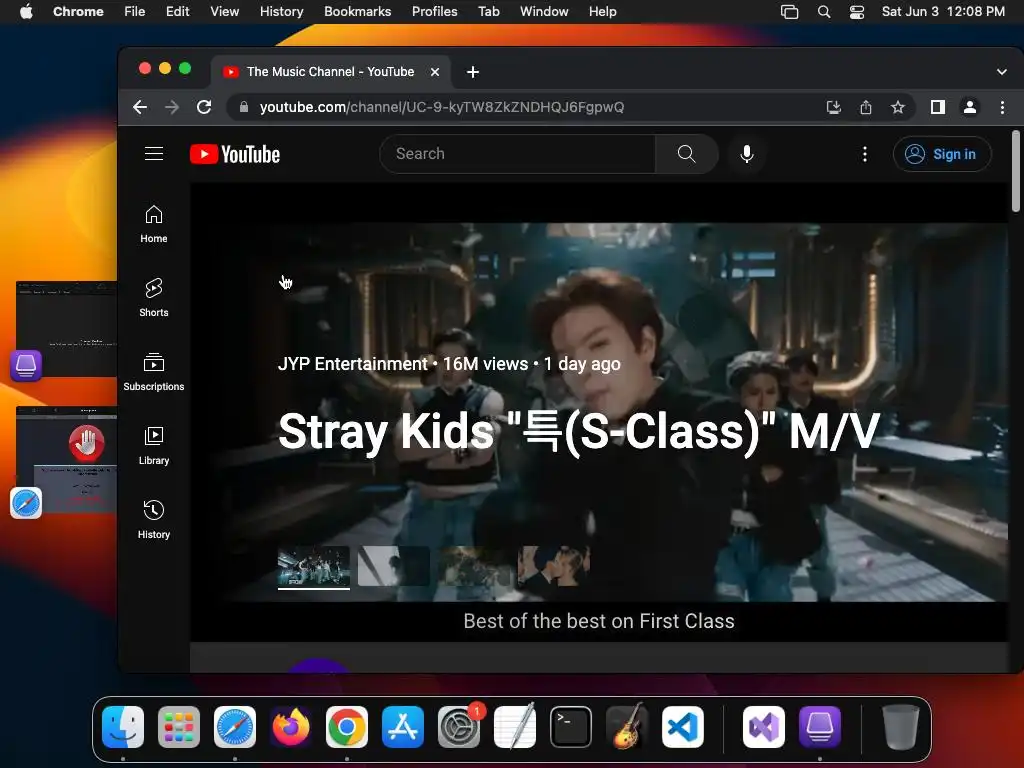Share this page icon
Viewport: 1024px width, 768px height.
865,107
